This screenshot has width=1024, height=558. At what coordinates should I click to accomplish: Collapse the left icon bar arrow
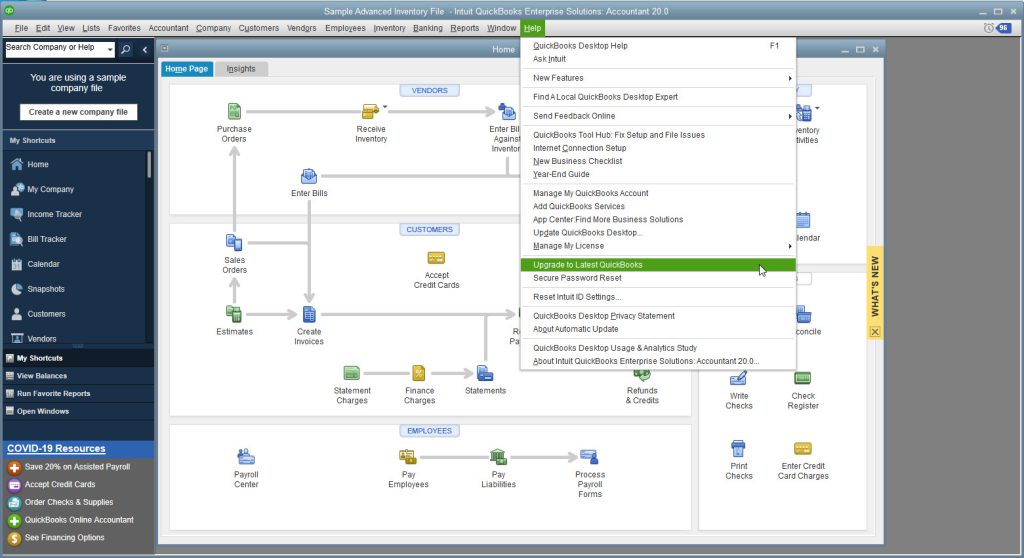[x=145, y=49]
